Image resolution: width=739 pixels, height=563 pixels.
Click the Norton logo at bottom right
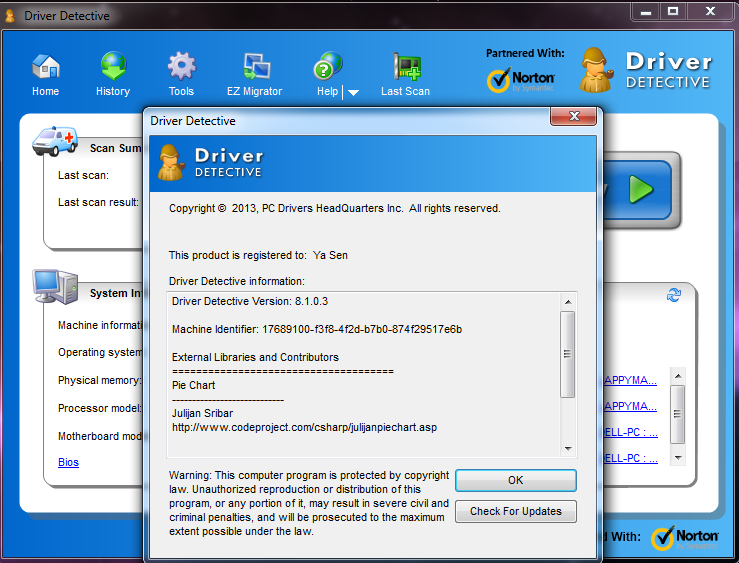[x=685, y=538]
